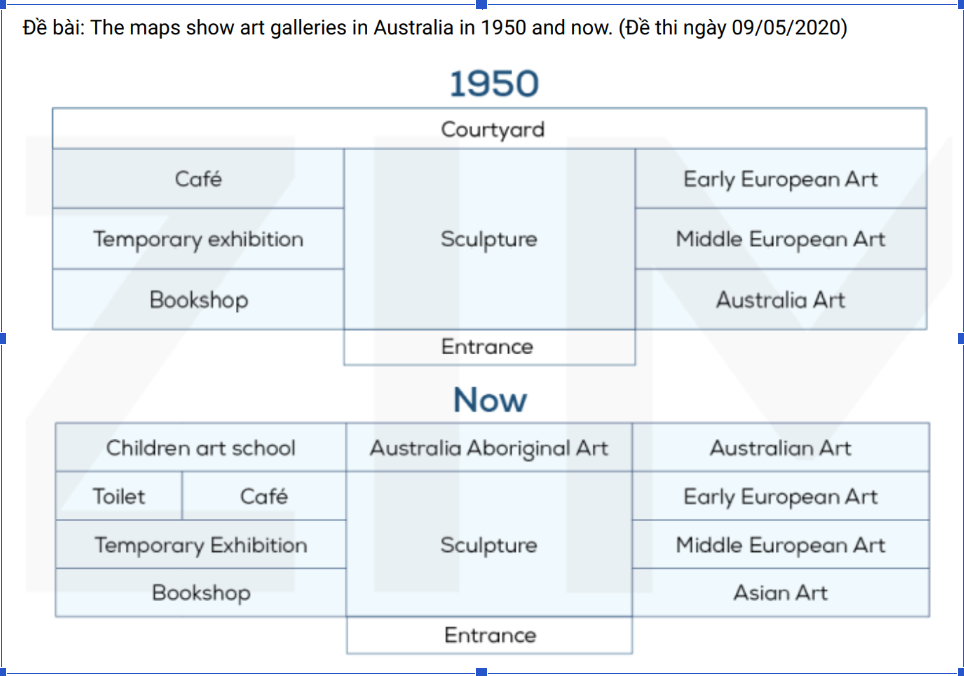Click the Sculpture hall in the Now map
The height and width of the screenshot is (676, 964).
pos(489,544)
